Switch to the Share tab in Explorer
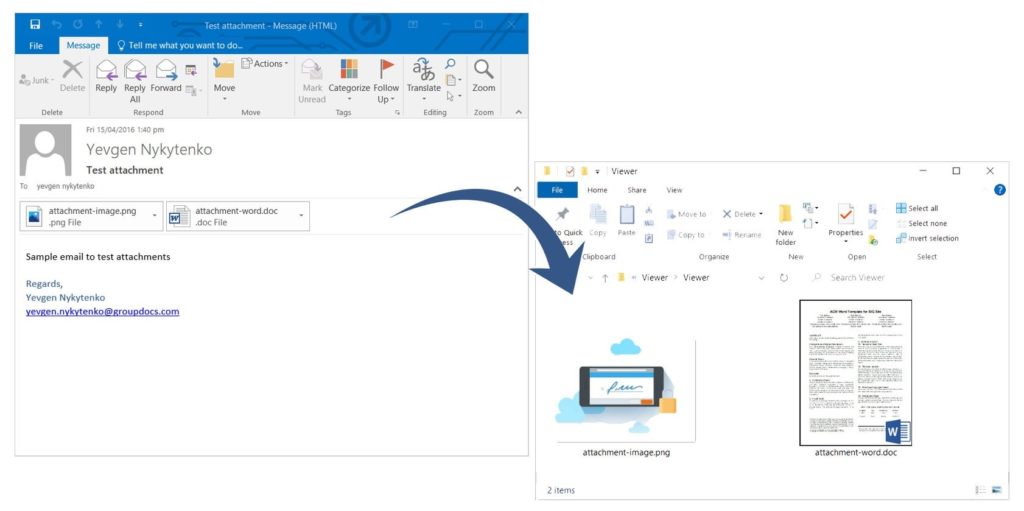Screen dimensions: 1024x511 636,190
